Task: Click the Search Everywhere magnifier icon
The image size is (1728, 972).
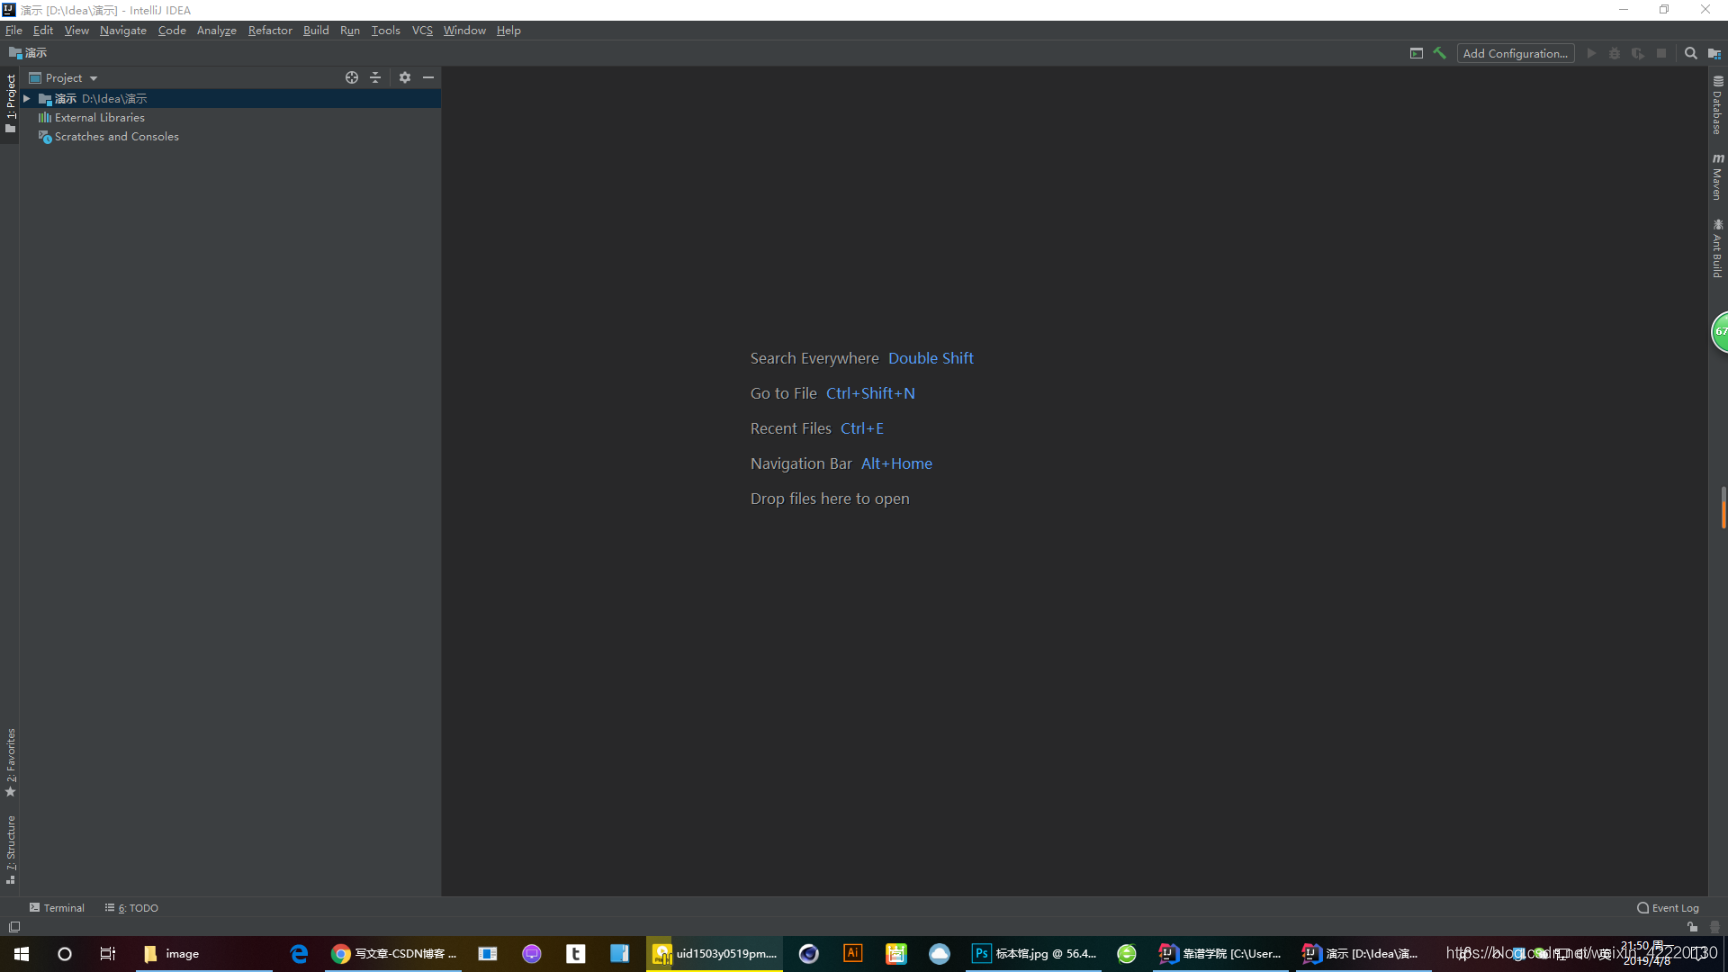Action: pyautogui.click(x=1690, y=53)
